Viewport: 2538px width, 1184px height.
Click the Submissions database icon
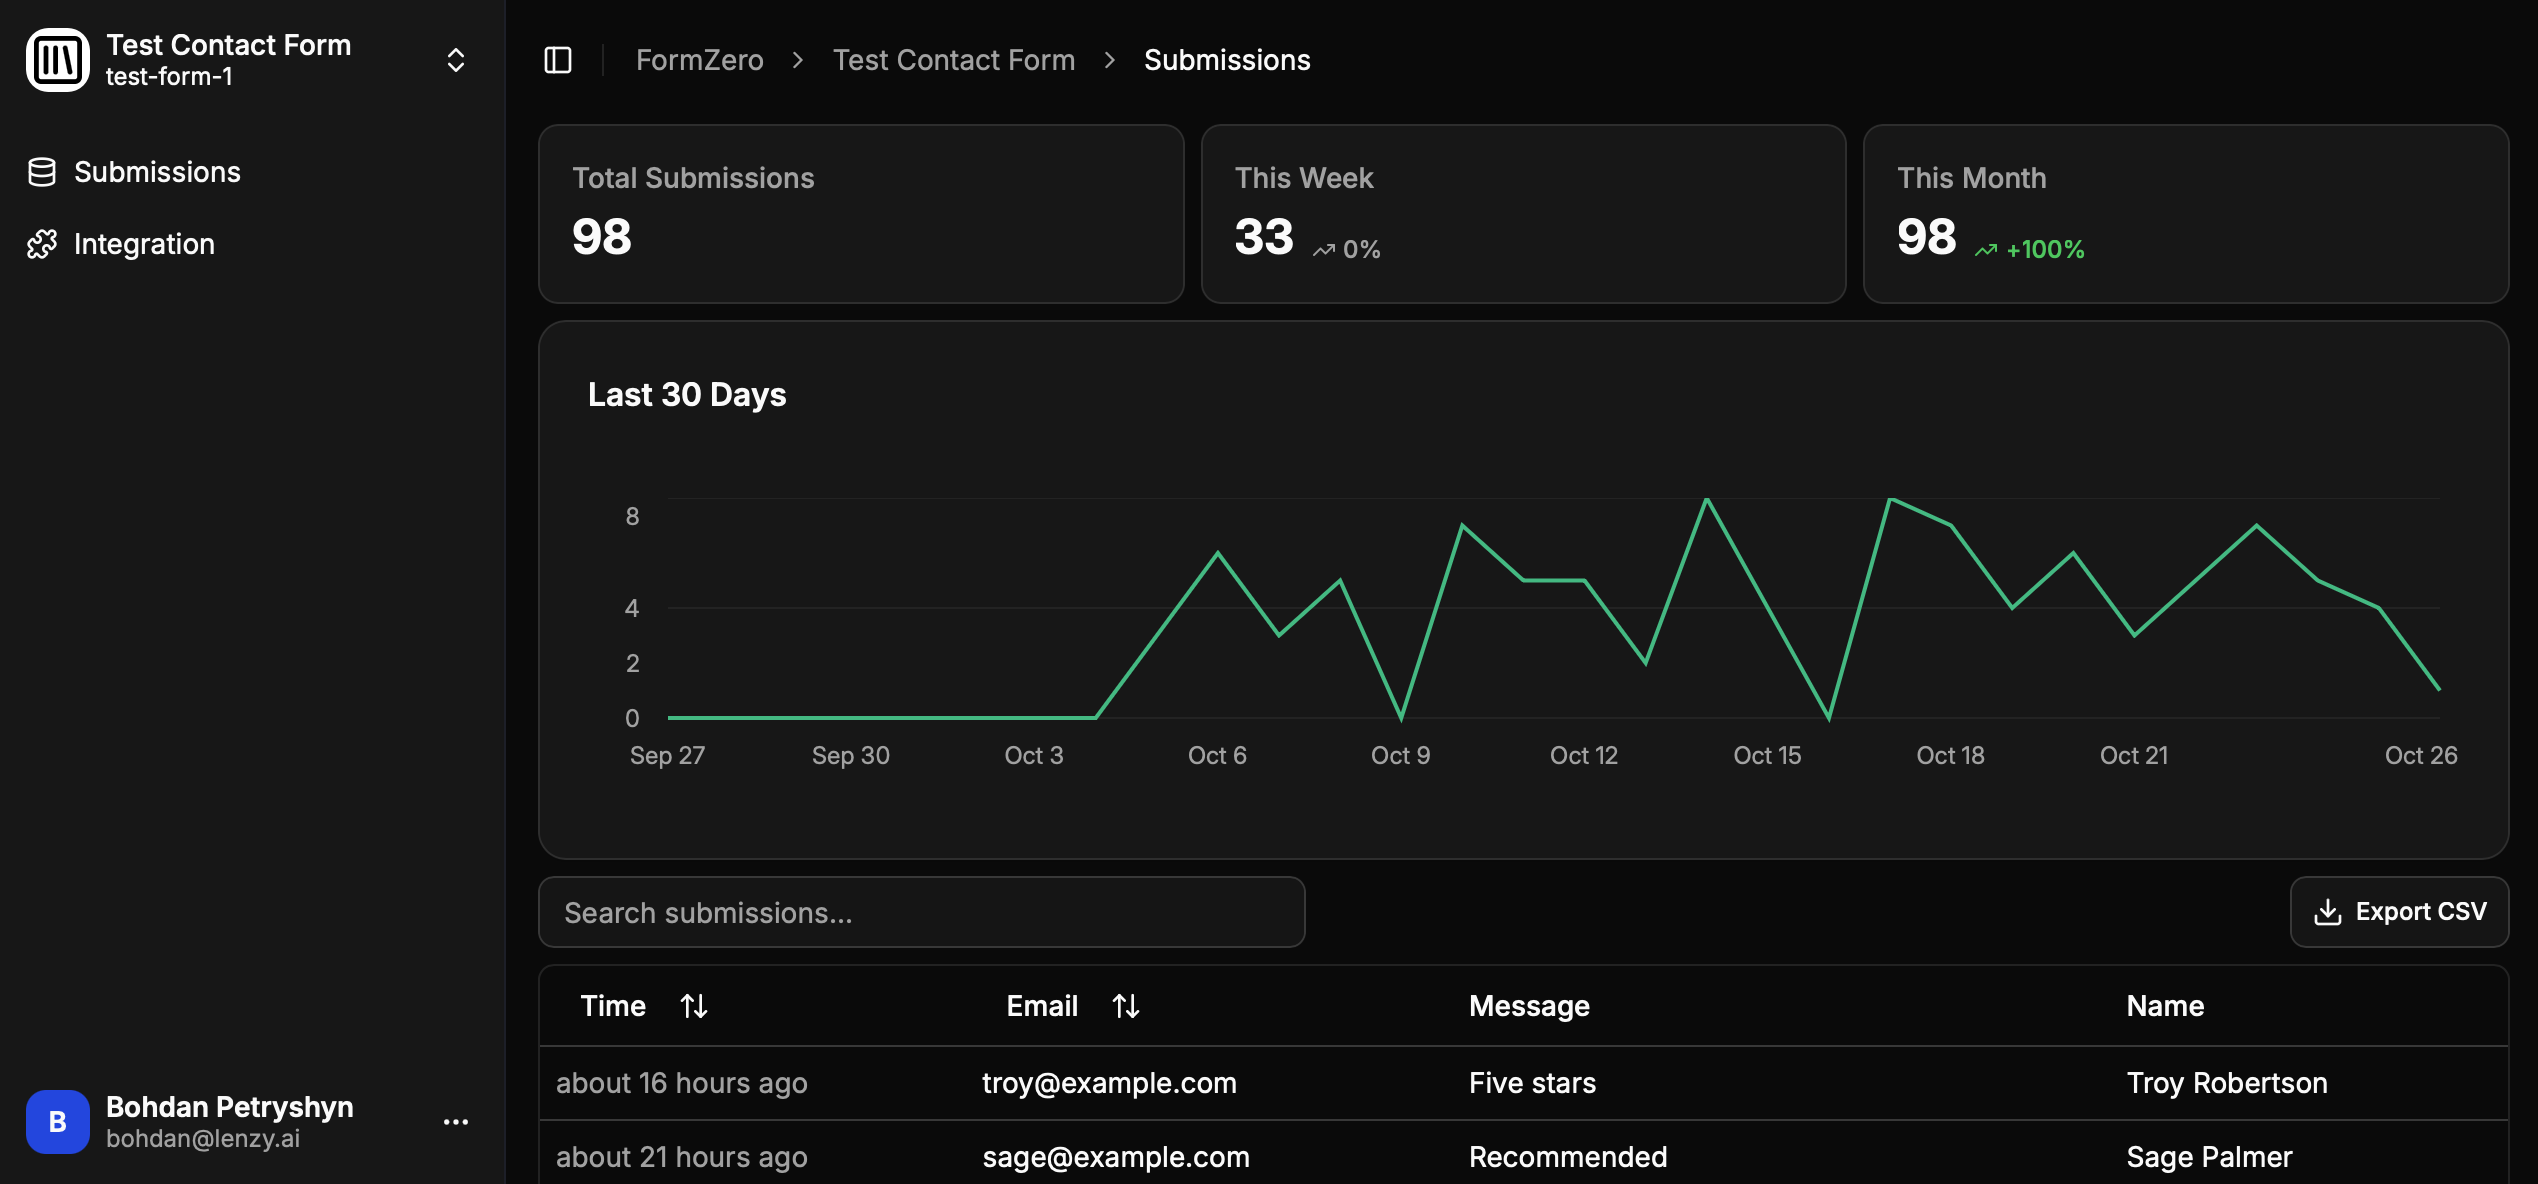pos(42,172)
